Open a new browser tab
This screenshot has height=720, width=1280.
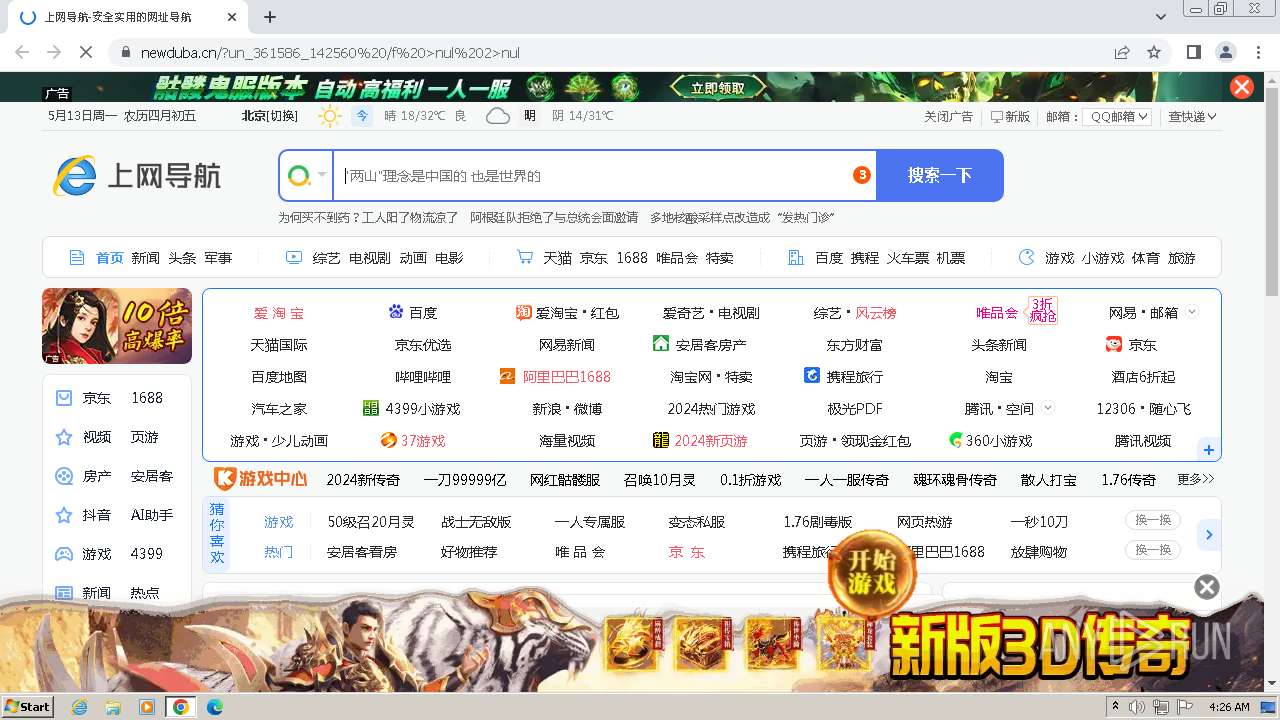coord(270,17)
